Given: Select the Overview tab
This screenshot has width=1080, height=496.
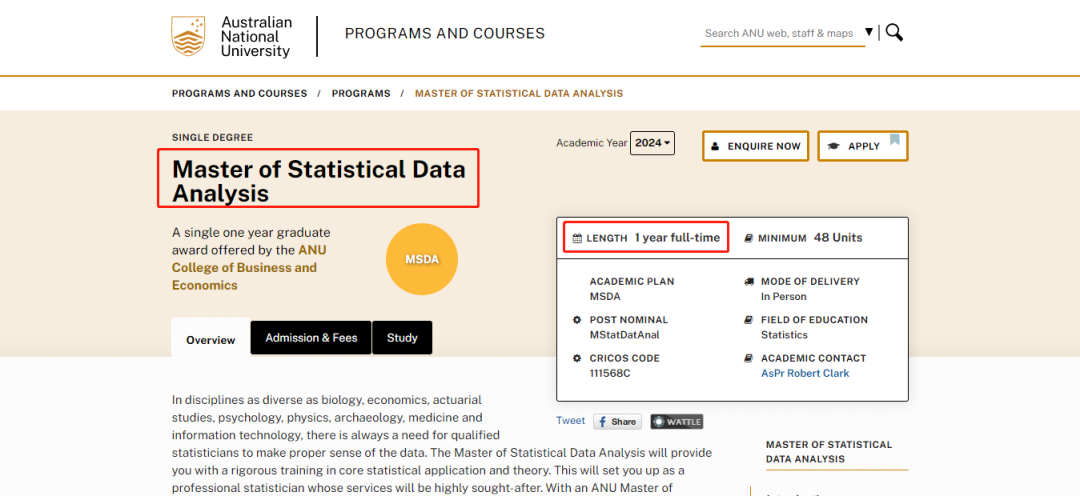Looking at the screenshot, I should point(211,339).
